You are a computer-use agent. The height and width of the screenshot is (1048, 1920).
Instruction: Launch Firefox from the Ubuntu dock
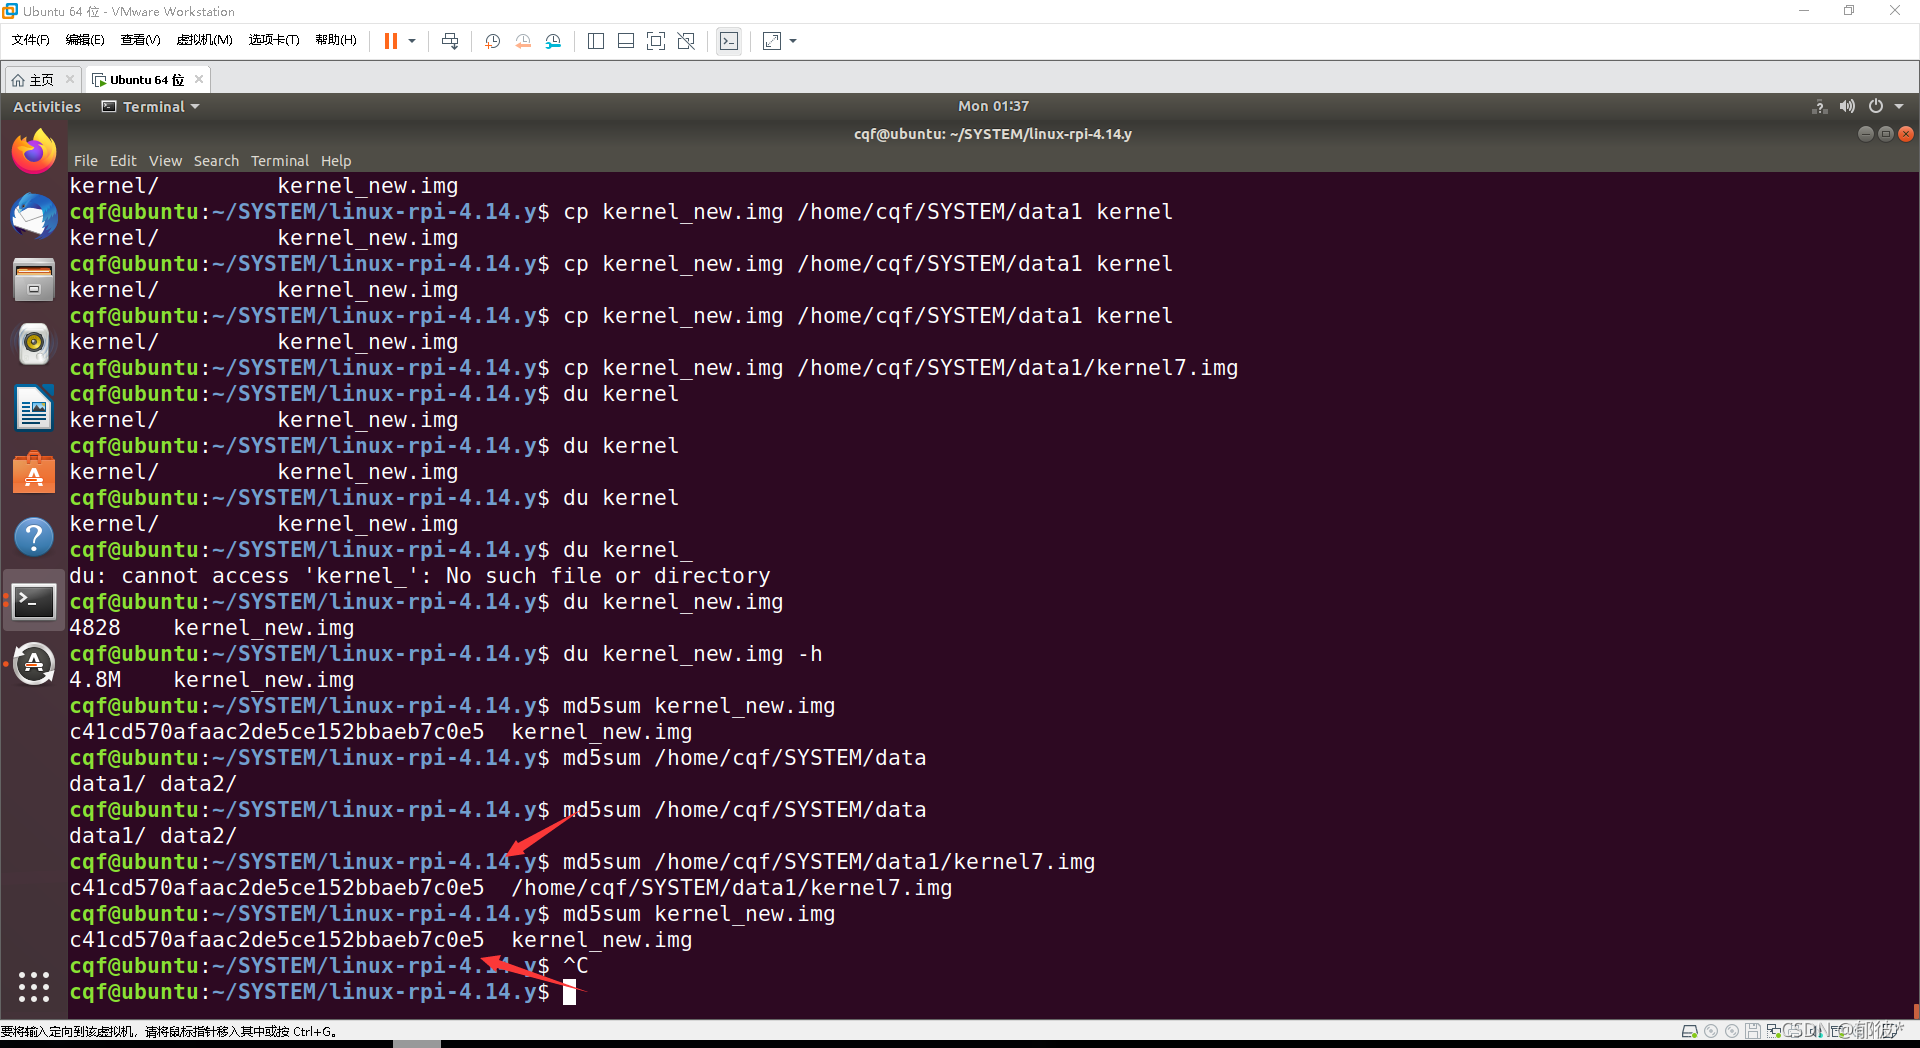coord(34,151)
